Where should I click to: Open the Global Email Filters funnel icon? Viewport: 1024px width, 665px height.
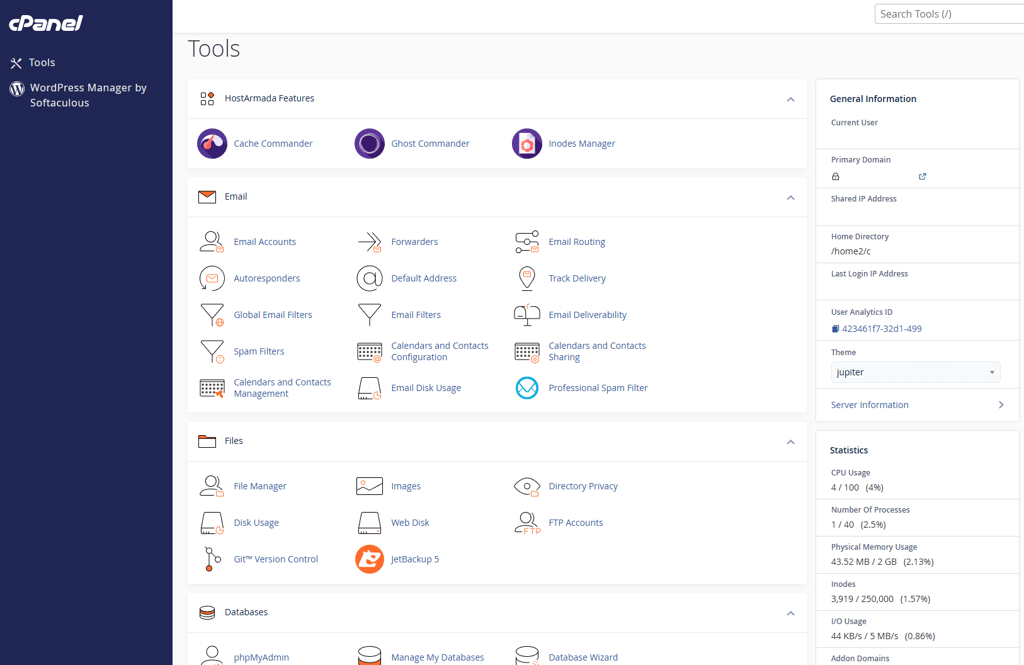(x=212, y=315)
